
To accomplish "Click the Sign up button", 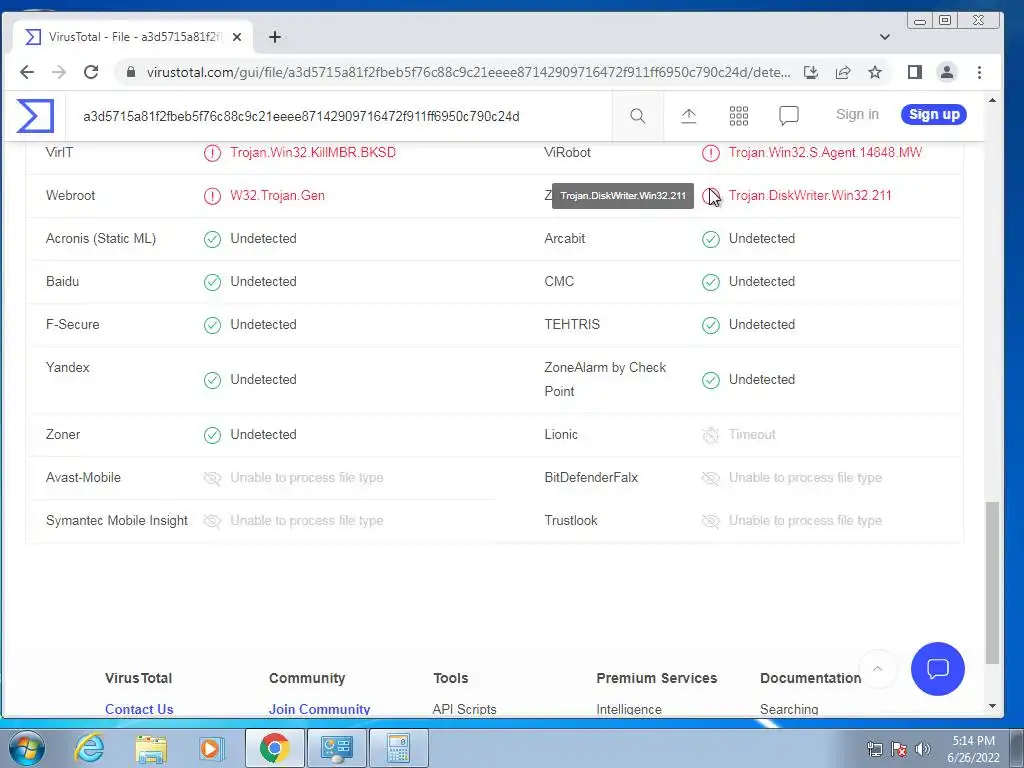I will pyautogui.click(x=934, y=114).
